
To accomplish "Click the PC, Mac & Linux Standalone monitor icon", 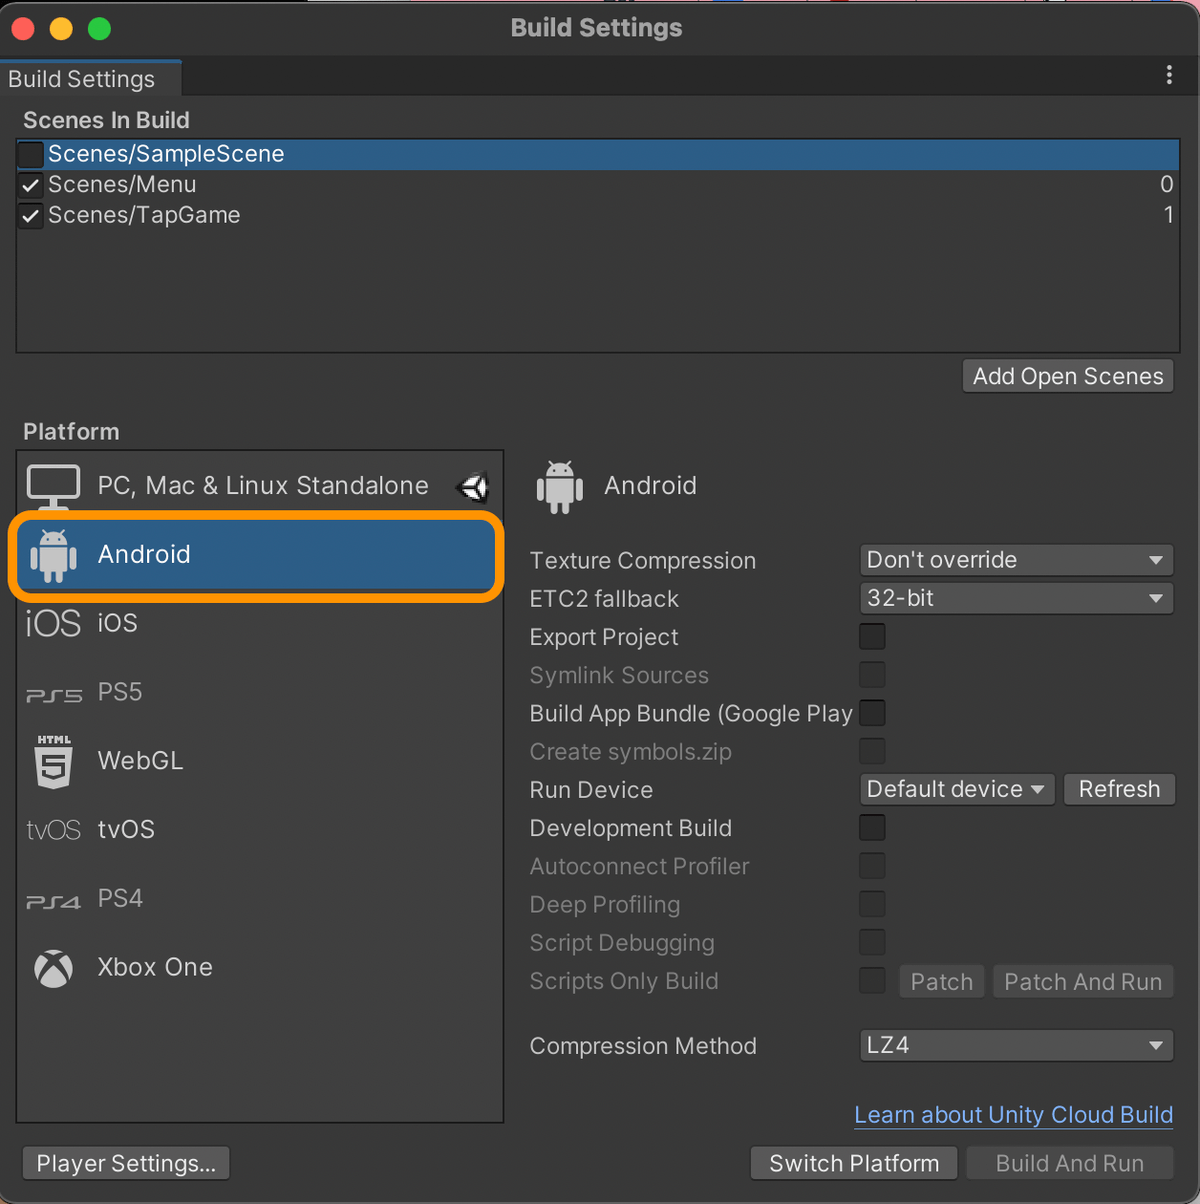I will pos(54,486).
